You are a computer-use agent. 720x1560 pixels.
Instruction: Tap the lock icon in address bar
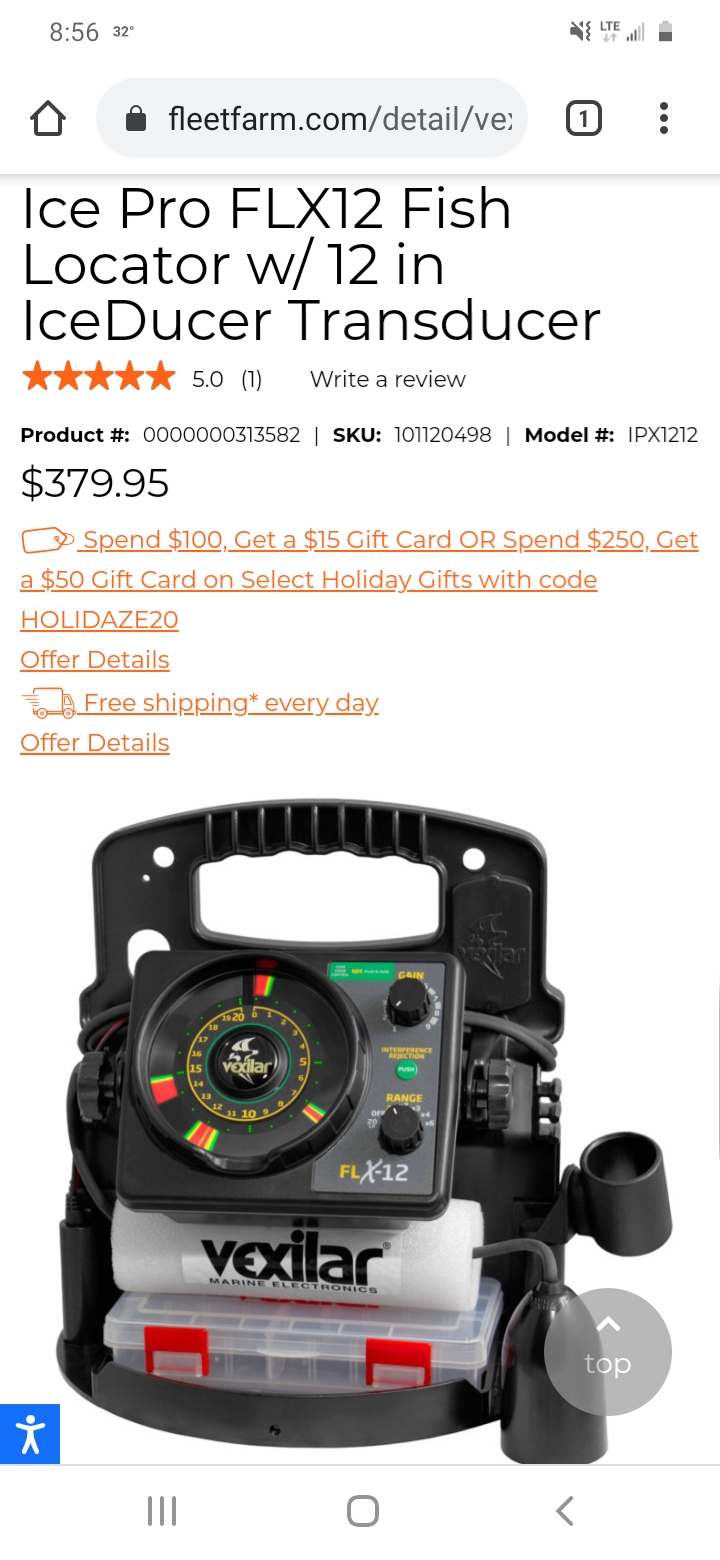pyautogui.click(x=136, y=120)
